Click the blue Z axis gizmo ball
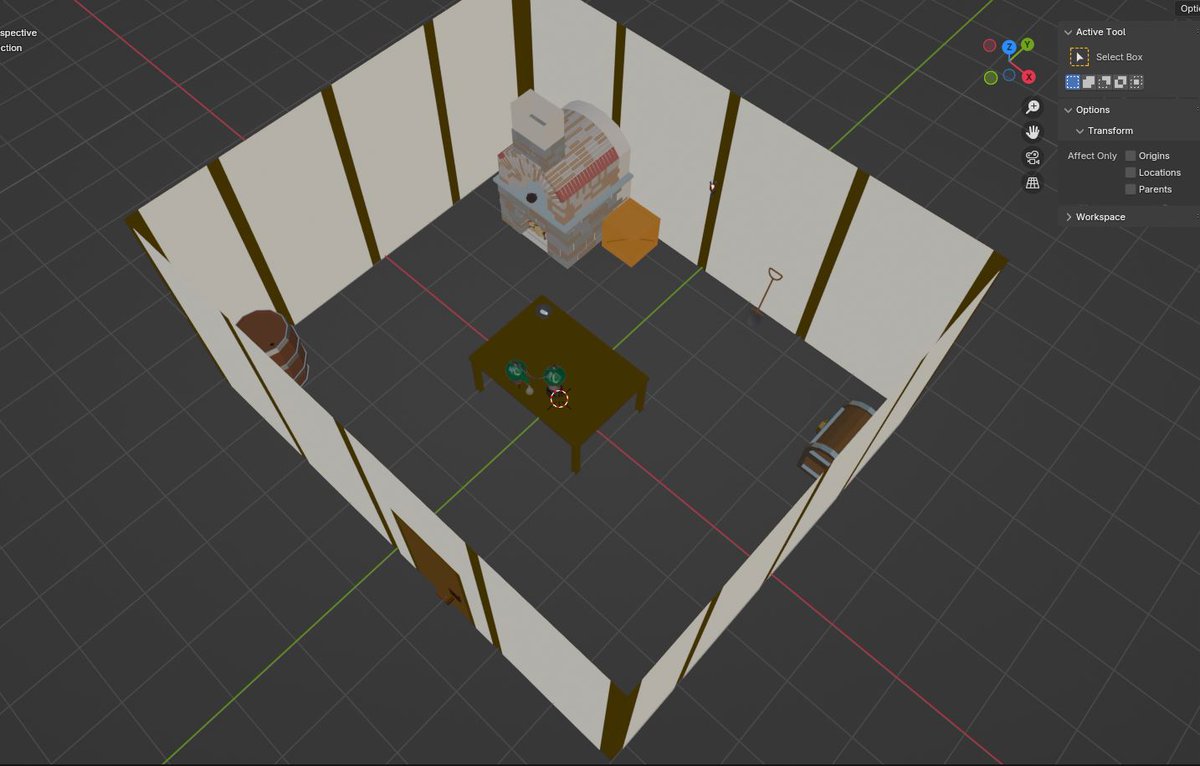 (1009, 47)
